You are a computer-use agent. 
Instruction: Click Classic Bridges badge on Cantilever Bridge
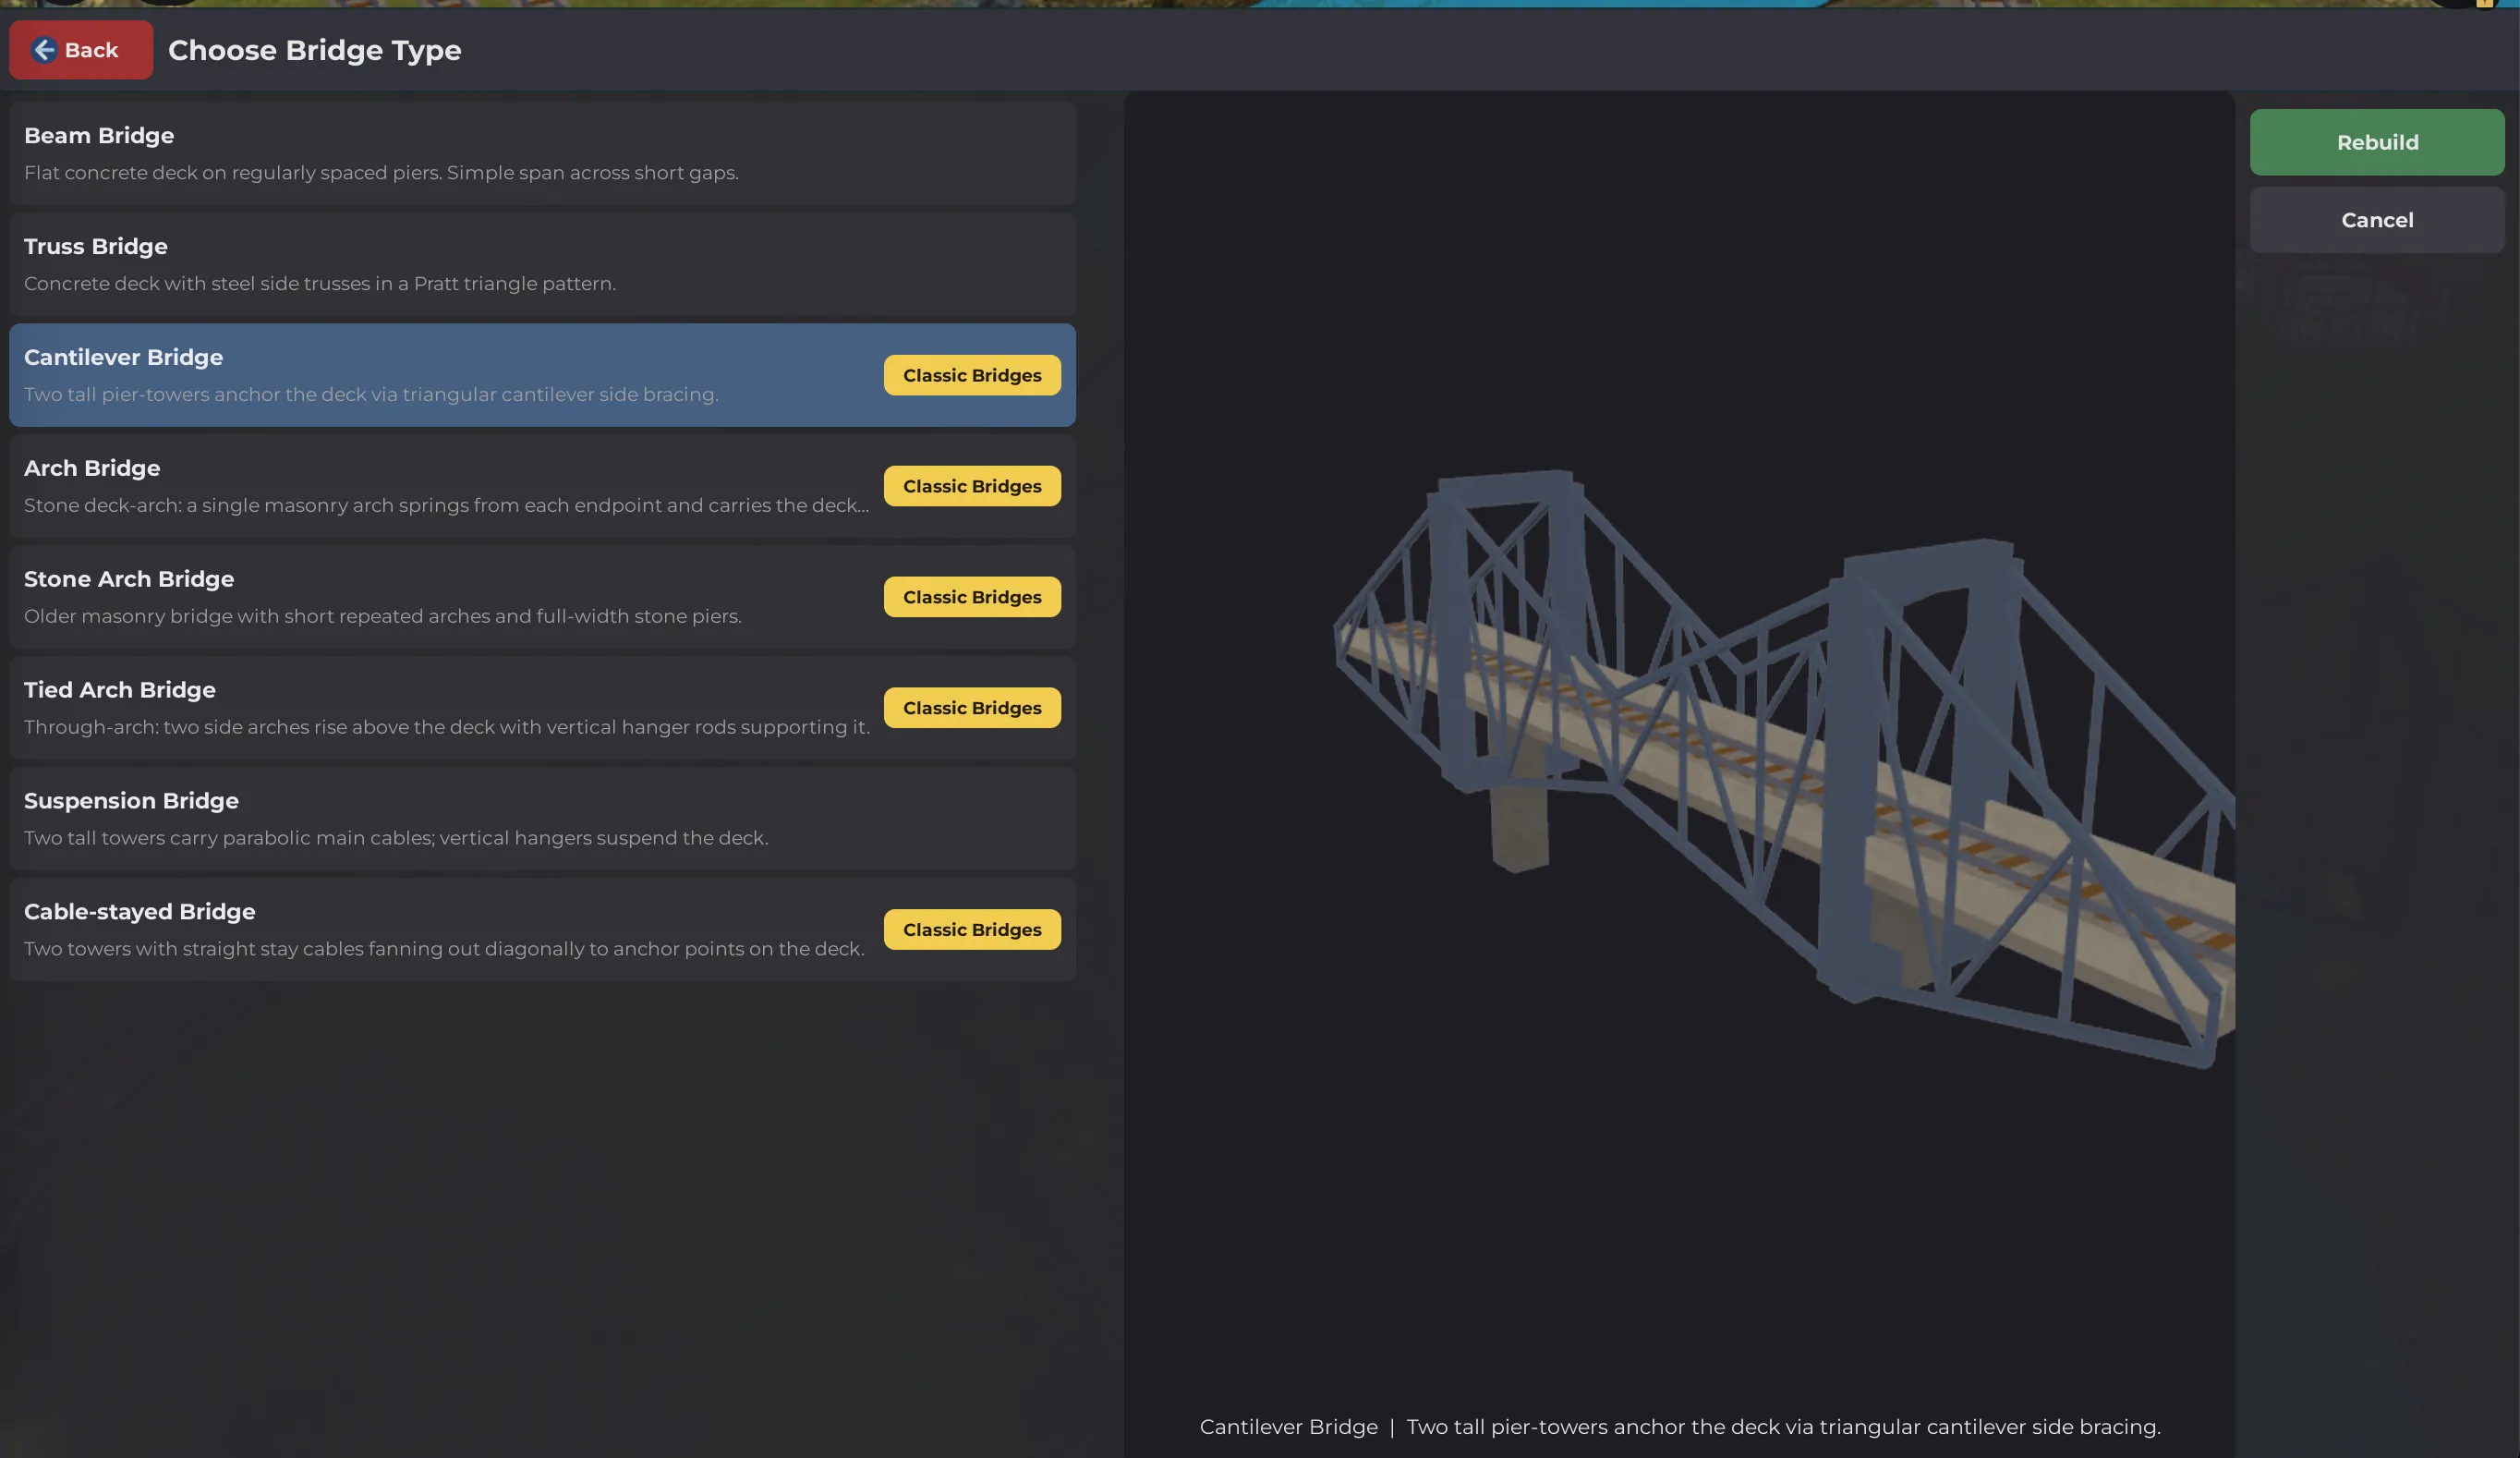pos(972,375)
